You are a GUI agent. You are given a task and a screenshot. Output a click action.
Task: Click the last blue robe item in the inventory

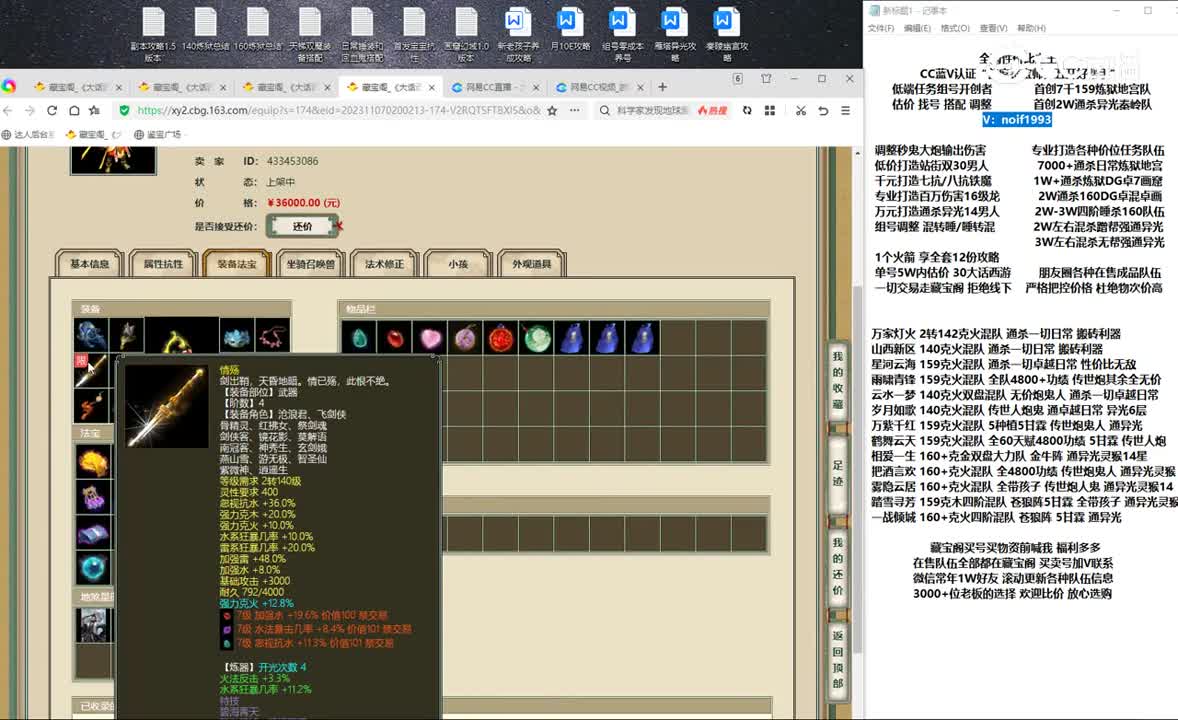pos(643,338)
